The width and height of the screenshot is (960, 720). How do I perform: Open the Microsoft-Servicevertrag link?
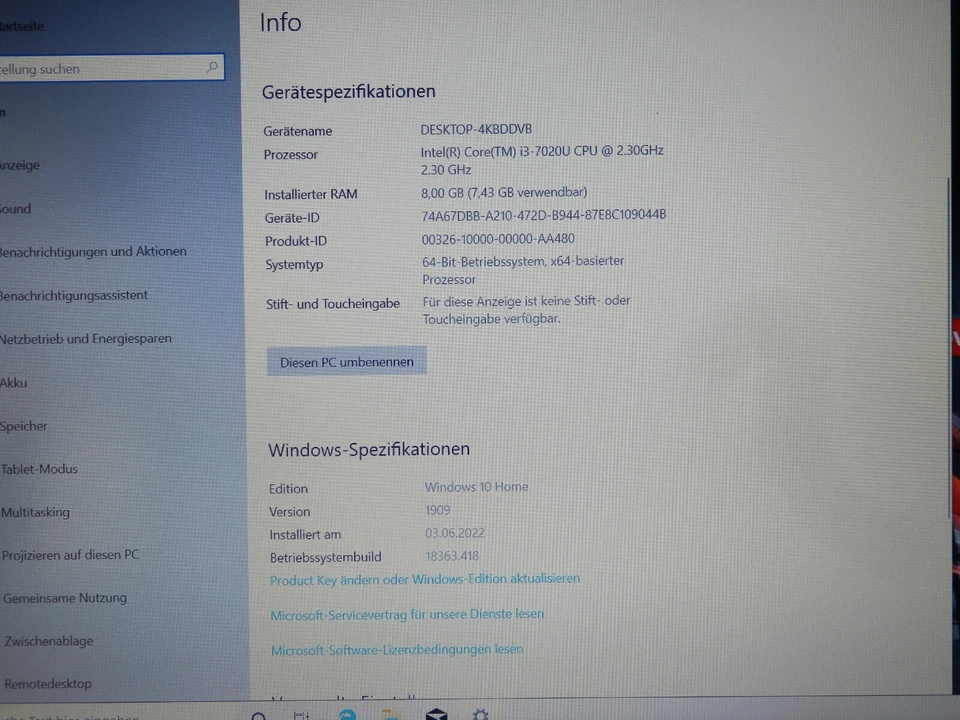pos(407,614)
